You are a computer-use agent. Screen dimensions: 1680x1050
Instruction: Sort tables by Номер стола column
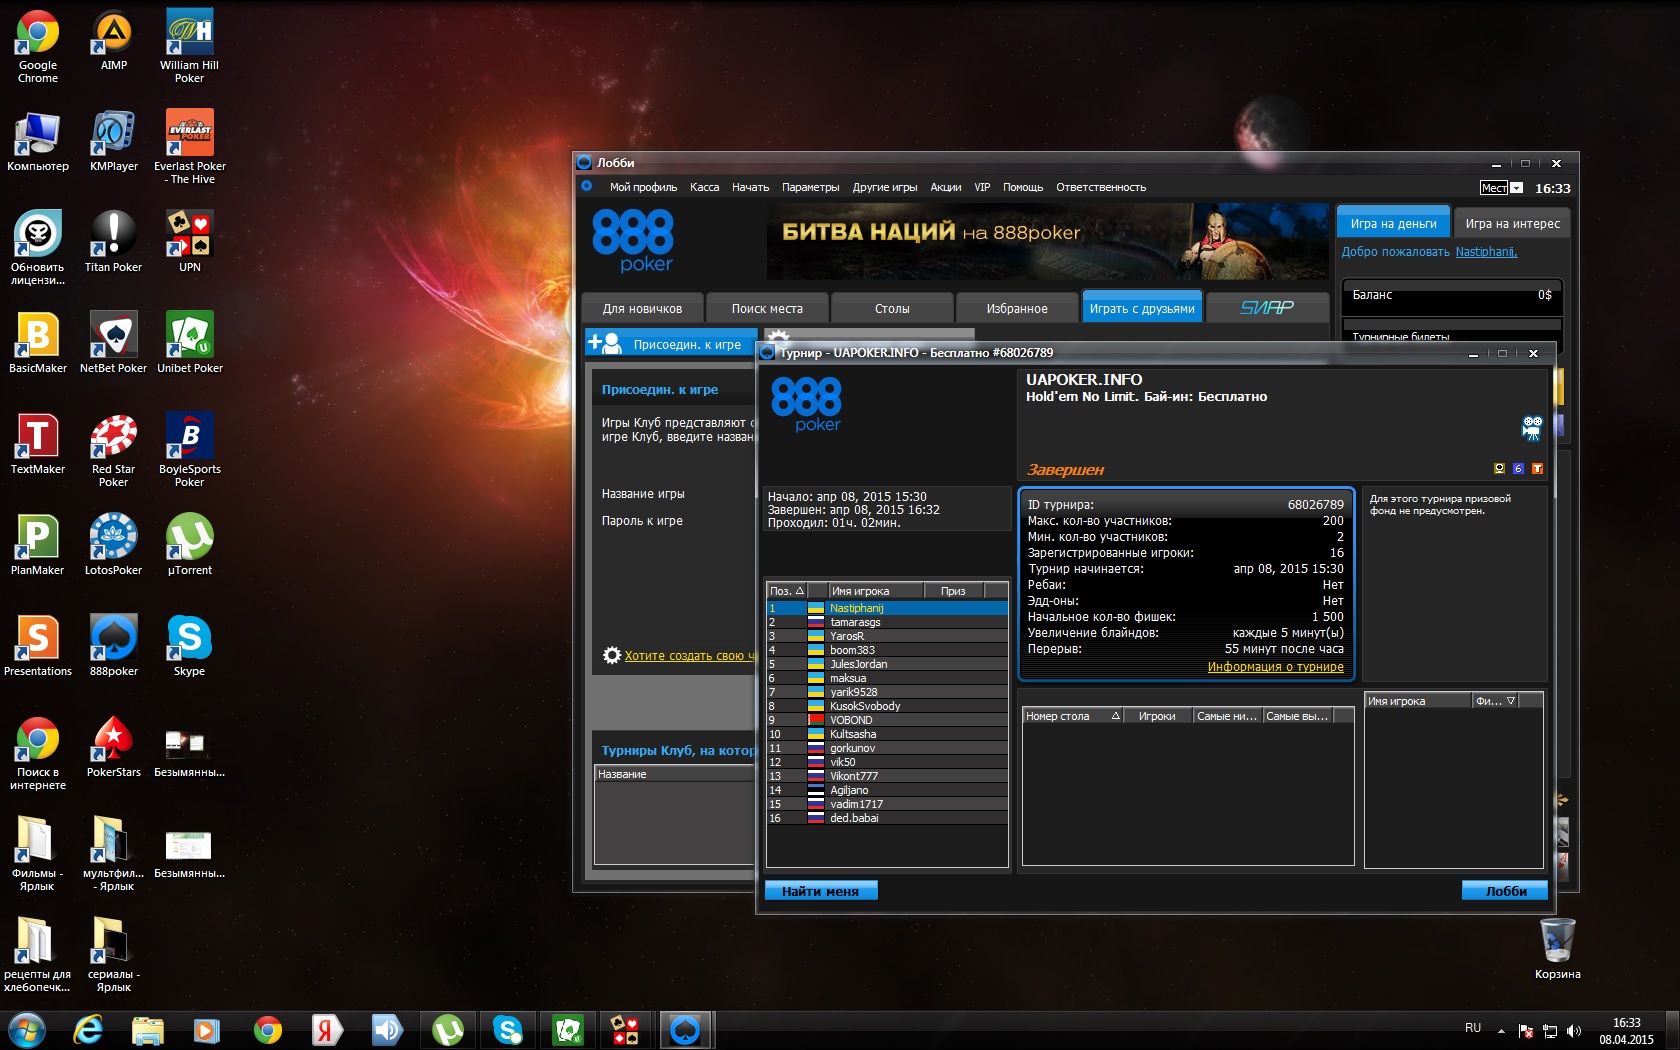pos(1072,716)
